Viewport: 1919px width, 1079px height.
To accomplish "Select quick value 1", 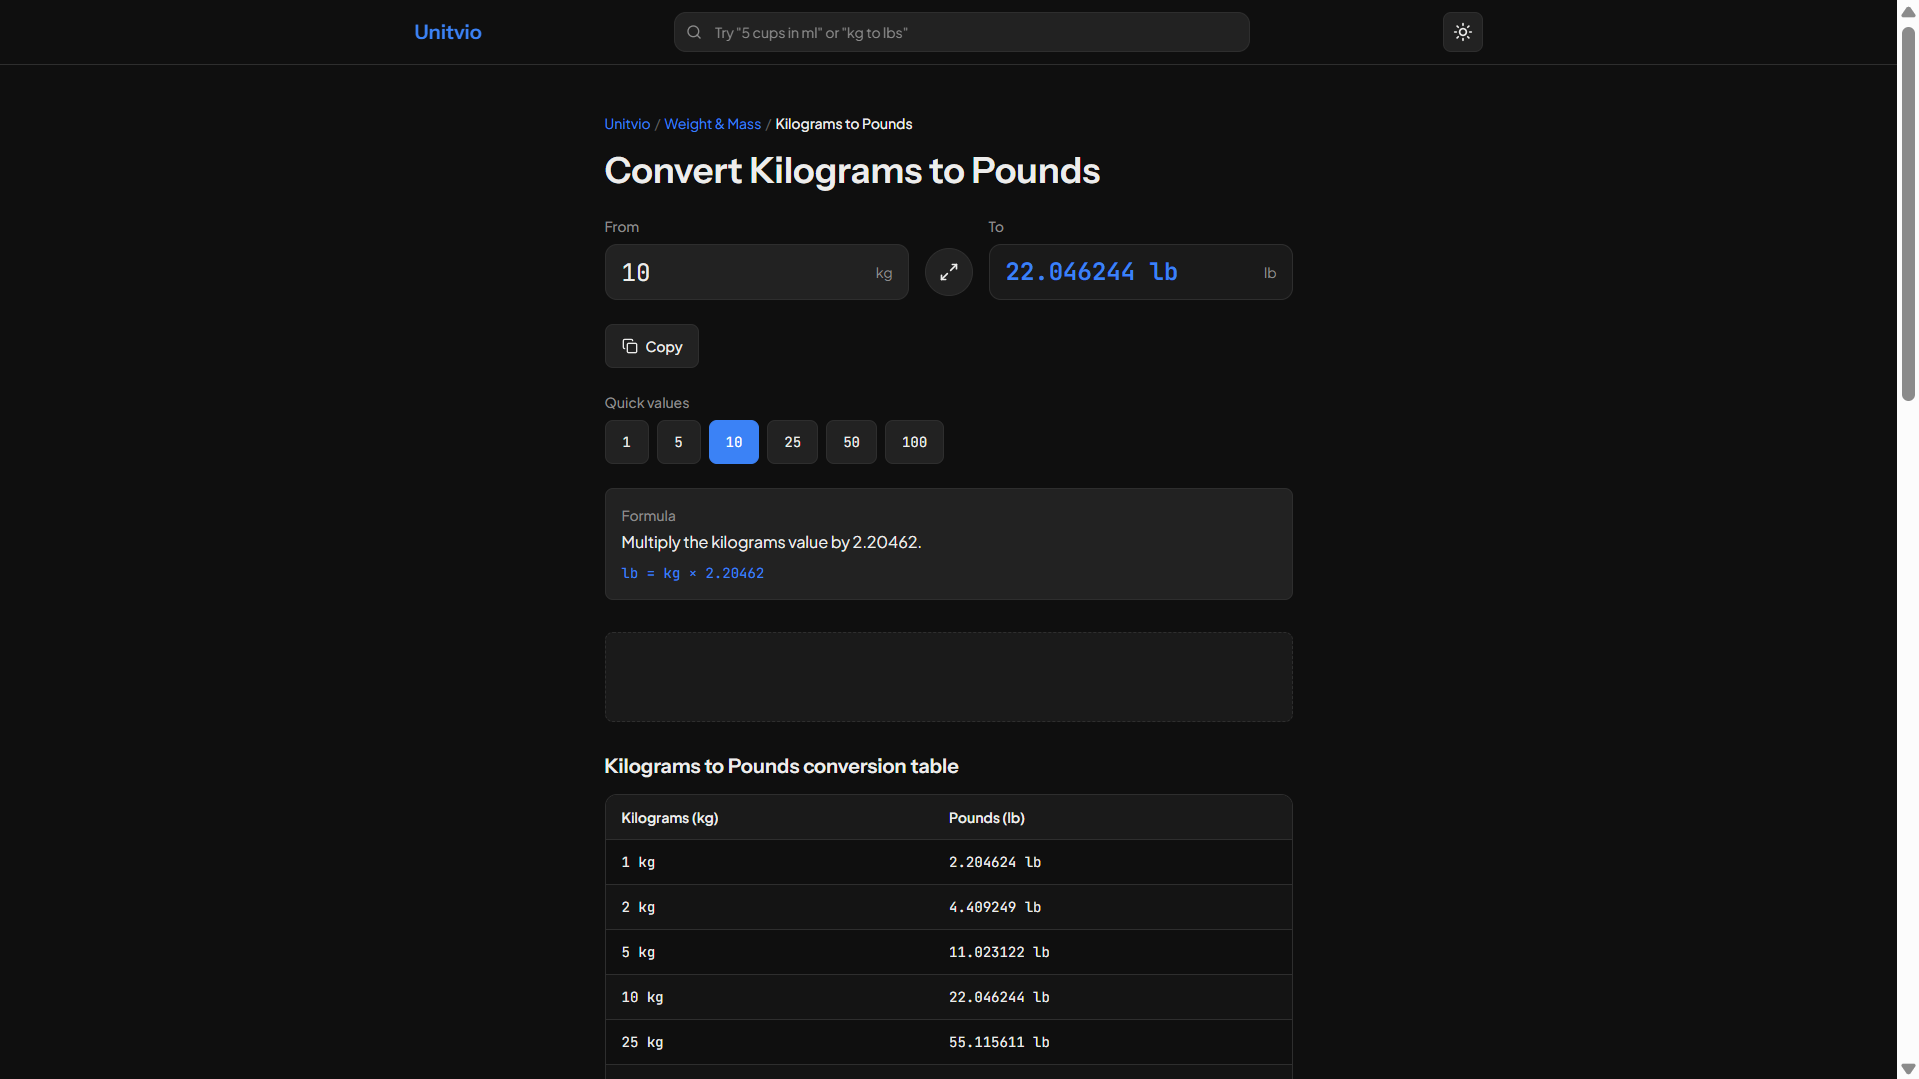I will click(x=627, y=442).
